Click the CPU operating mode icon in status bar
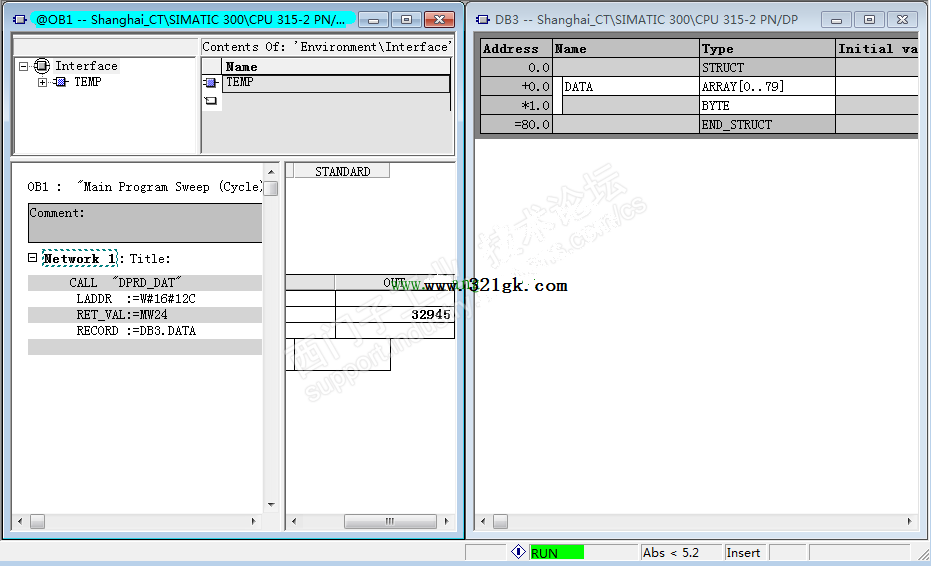This screenshot has height=566, width=931. pos(518,552)
